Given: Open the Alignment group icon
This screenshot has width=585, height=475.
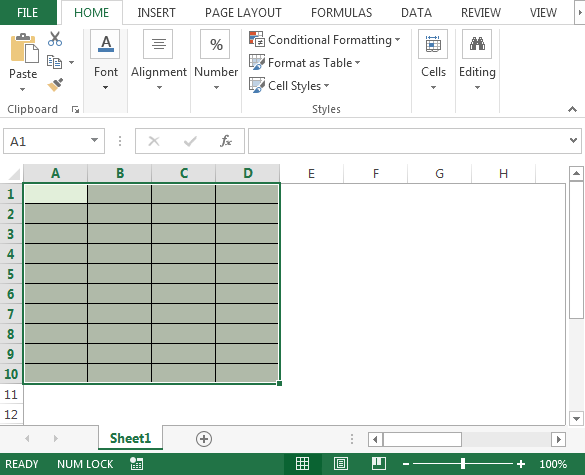Looking at the screenshot, I should coord(158,44).
